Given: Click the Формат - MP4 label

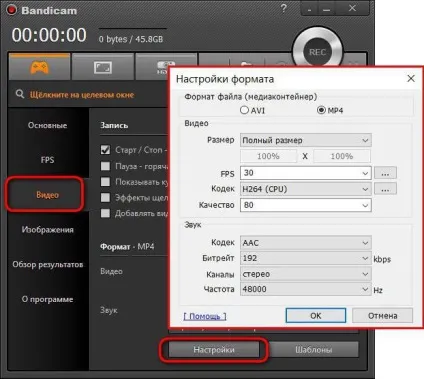Looking at the screenshot, I should (x=127, y=247).
